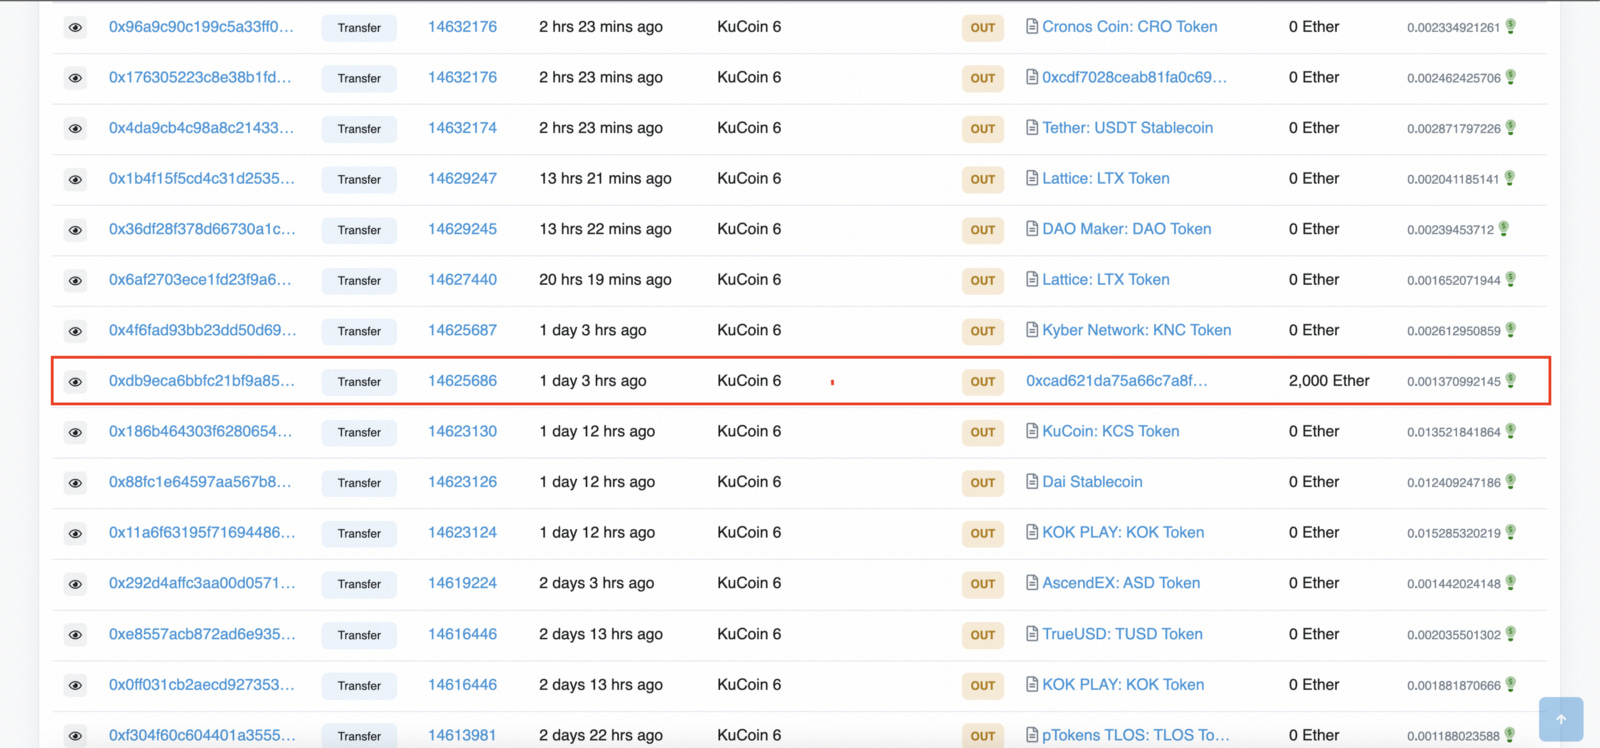Viewport: 1600px width, 748px height.
Task: Preview transaction 0x88fc1e64597aa567b8 details
Action: point(75,483)
